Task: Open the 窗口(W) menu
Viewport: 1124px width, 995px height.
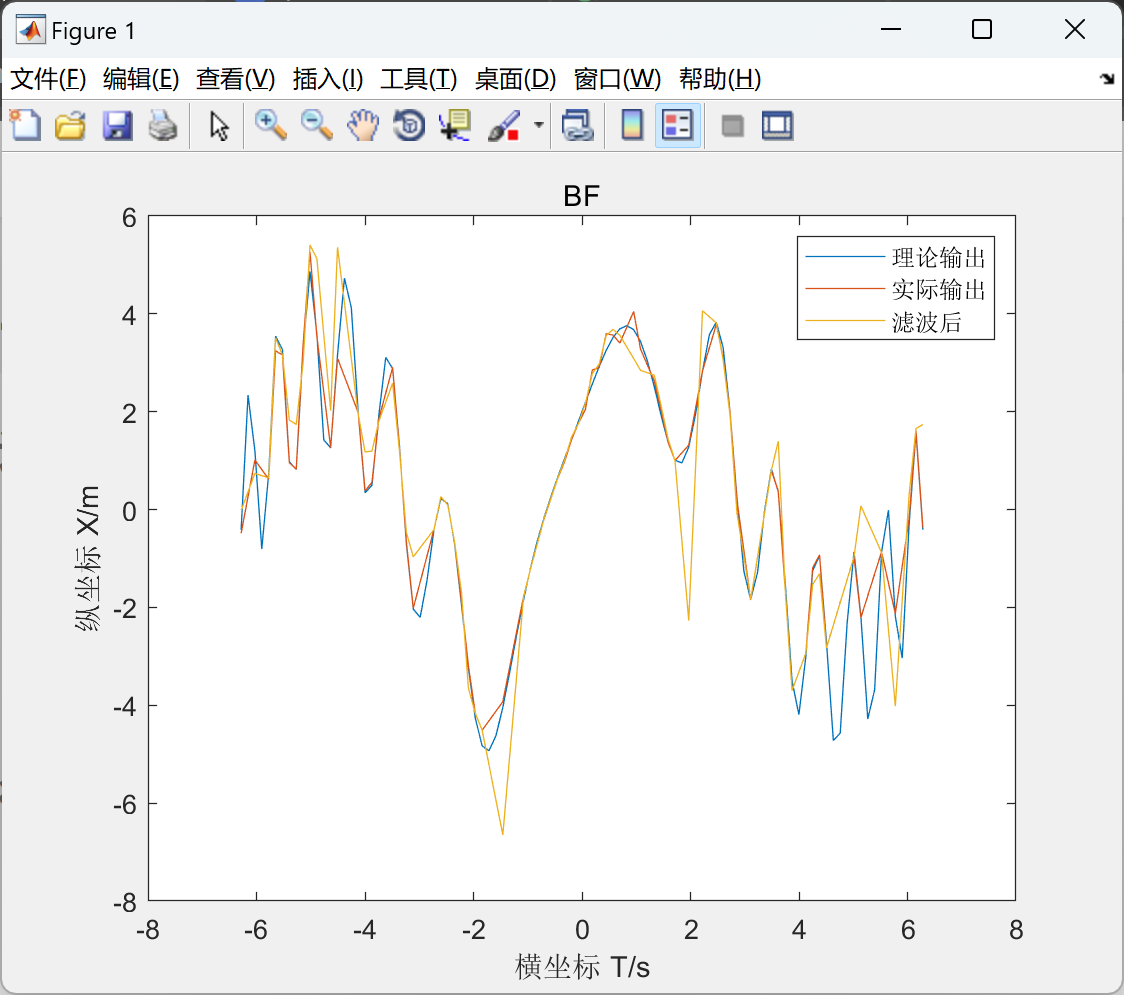Action: click(x=617, y=79)
